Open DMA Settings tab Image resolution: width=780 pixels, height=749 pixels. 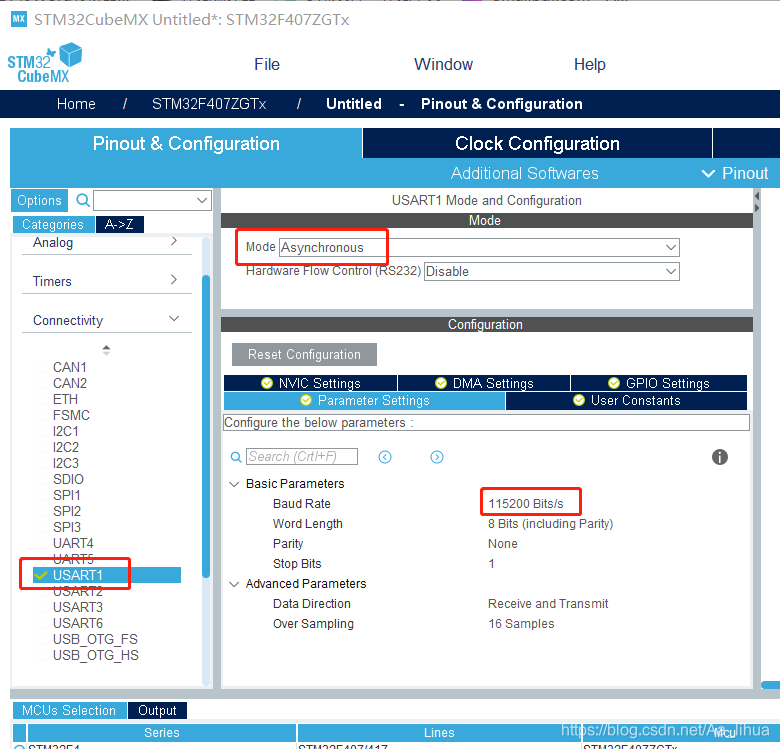(484, 383)
